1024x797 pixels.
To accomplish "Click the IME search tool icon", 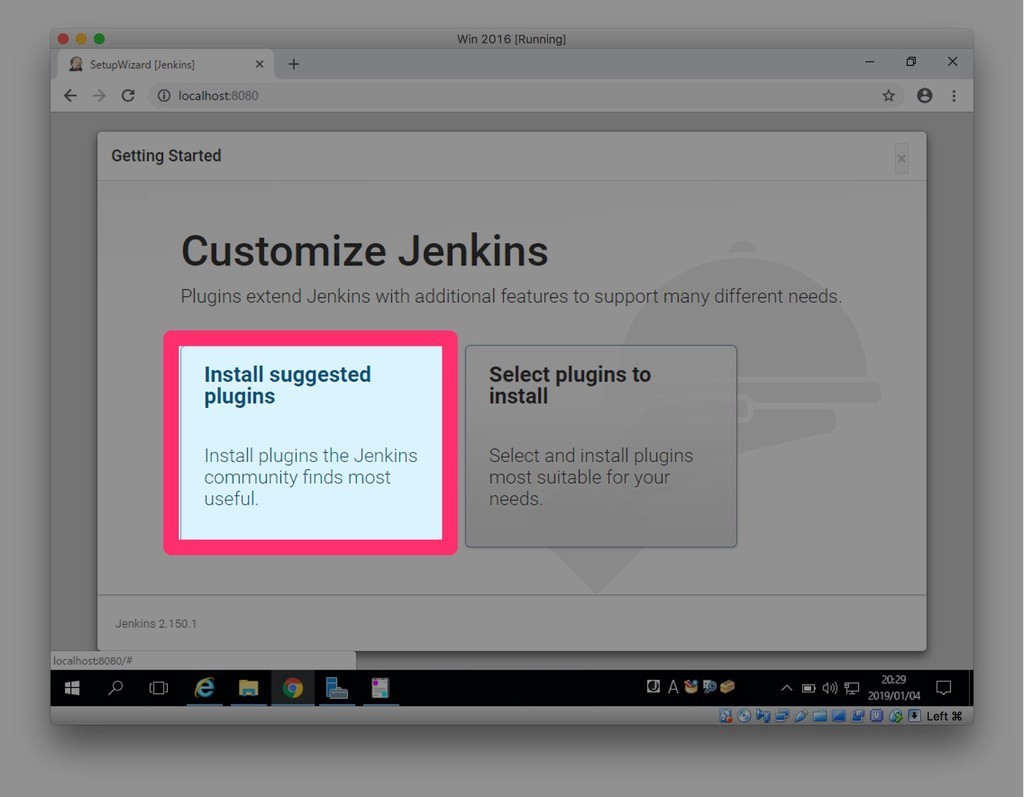I will pos(709,686).
